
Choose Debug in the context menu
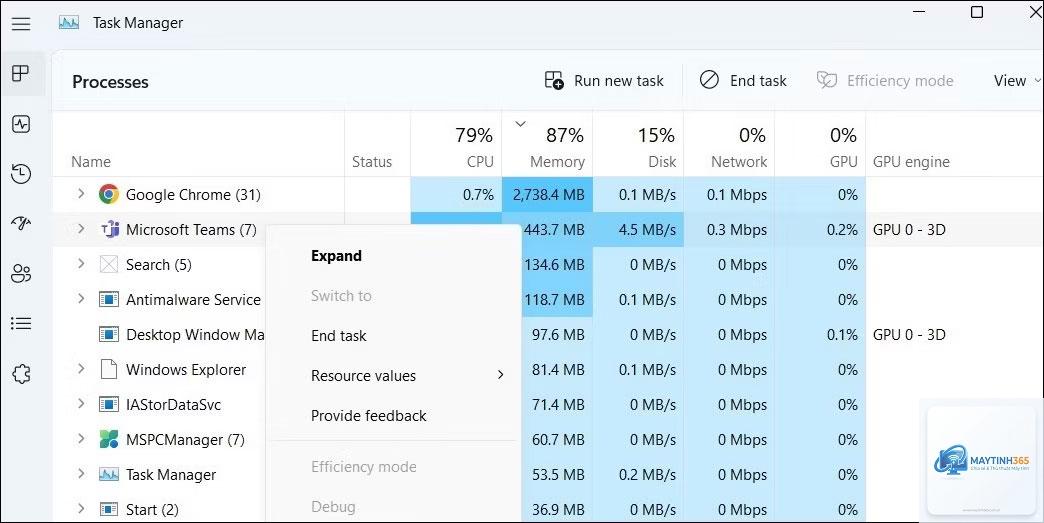393,507
